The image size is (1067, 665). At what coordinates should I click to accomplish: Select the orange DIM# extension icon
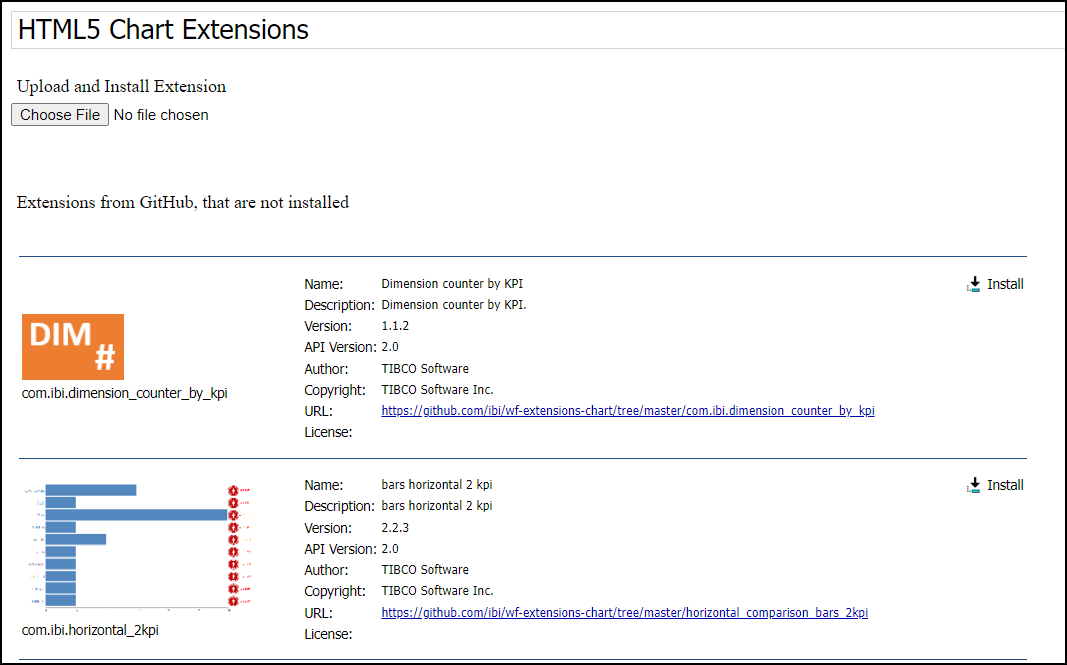pos(72,345)
